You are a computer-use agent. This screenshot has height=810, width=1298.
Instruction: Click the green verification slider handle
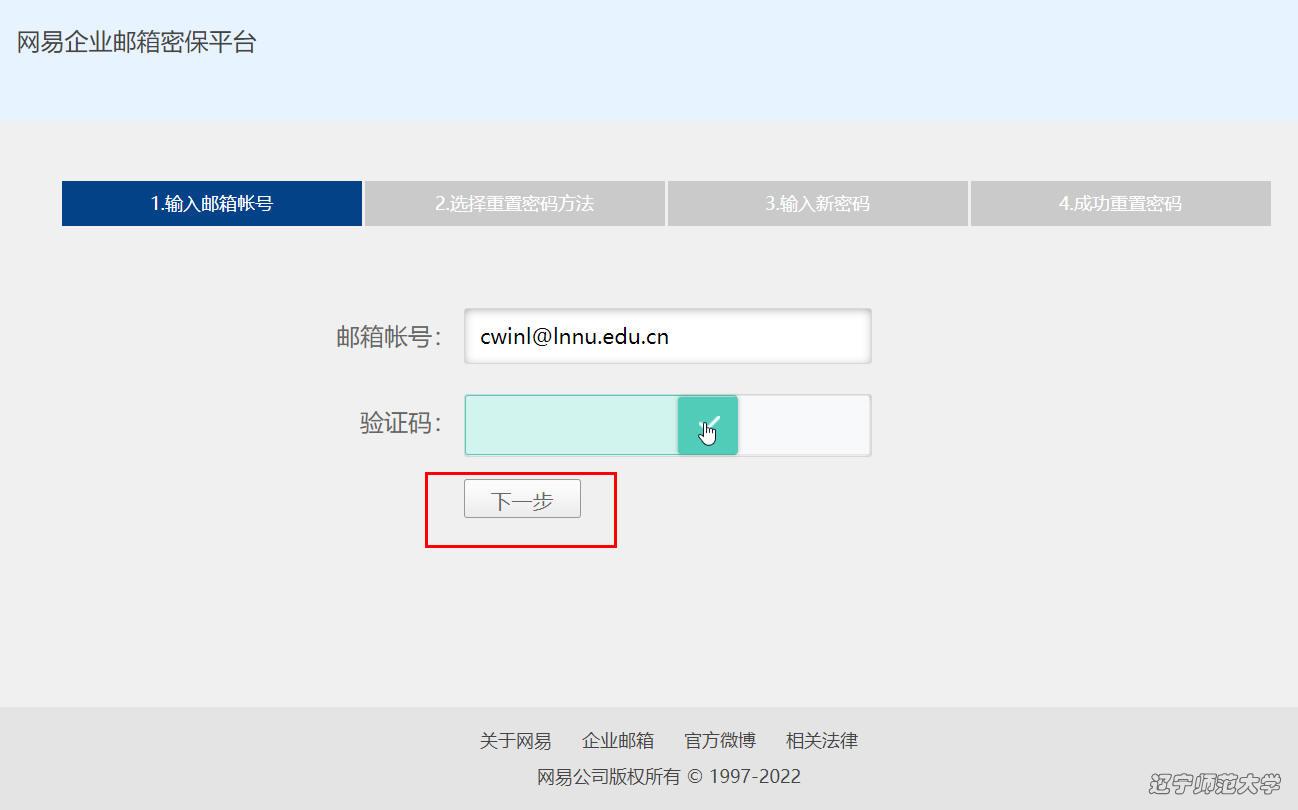[x=708, y=425]
